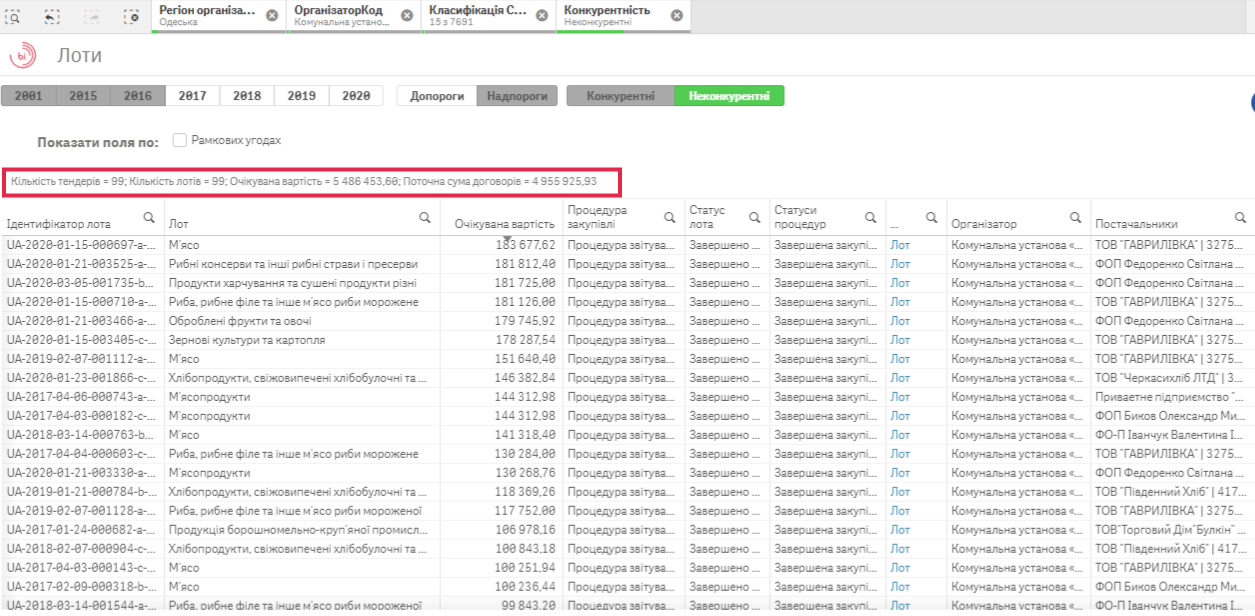Search in Статус лота column
1255x616 pixels.
coord(753,218)
